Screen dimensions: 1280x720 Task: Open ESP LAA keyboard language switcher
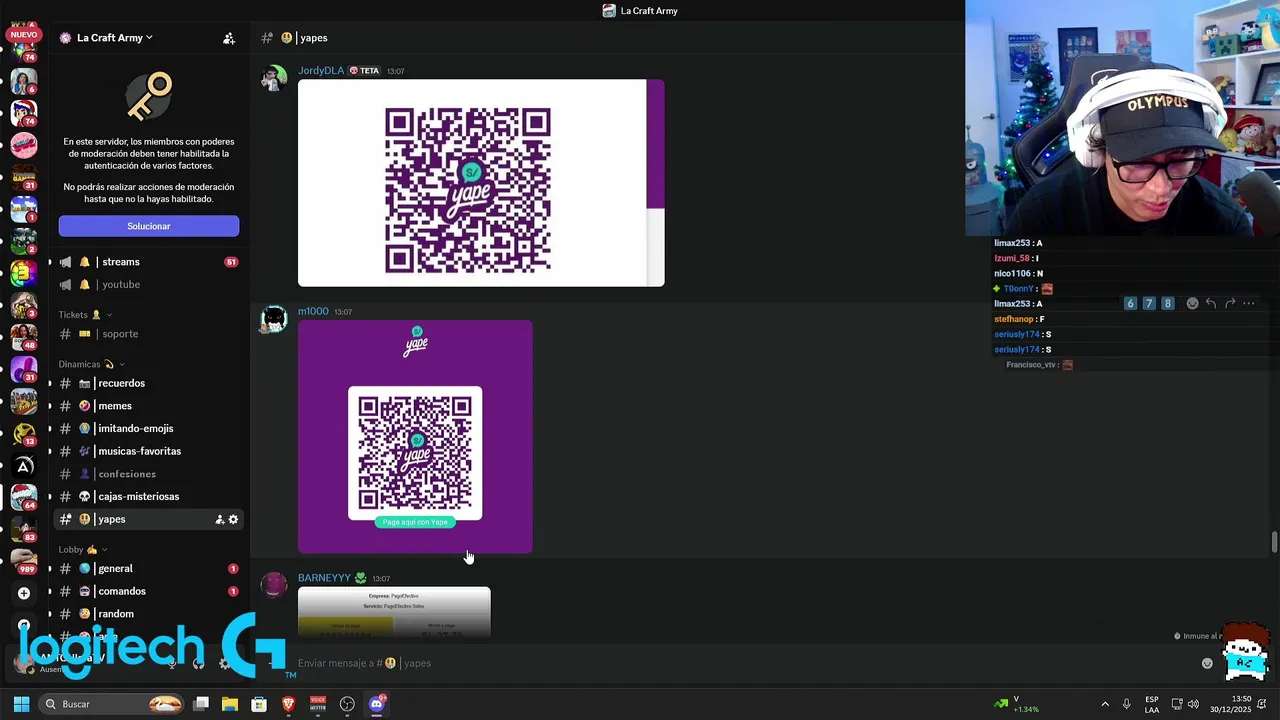click(1152, 704)
